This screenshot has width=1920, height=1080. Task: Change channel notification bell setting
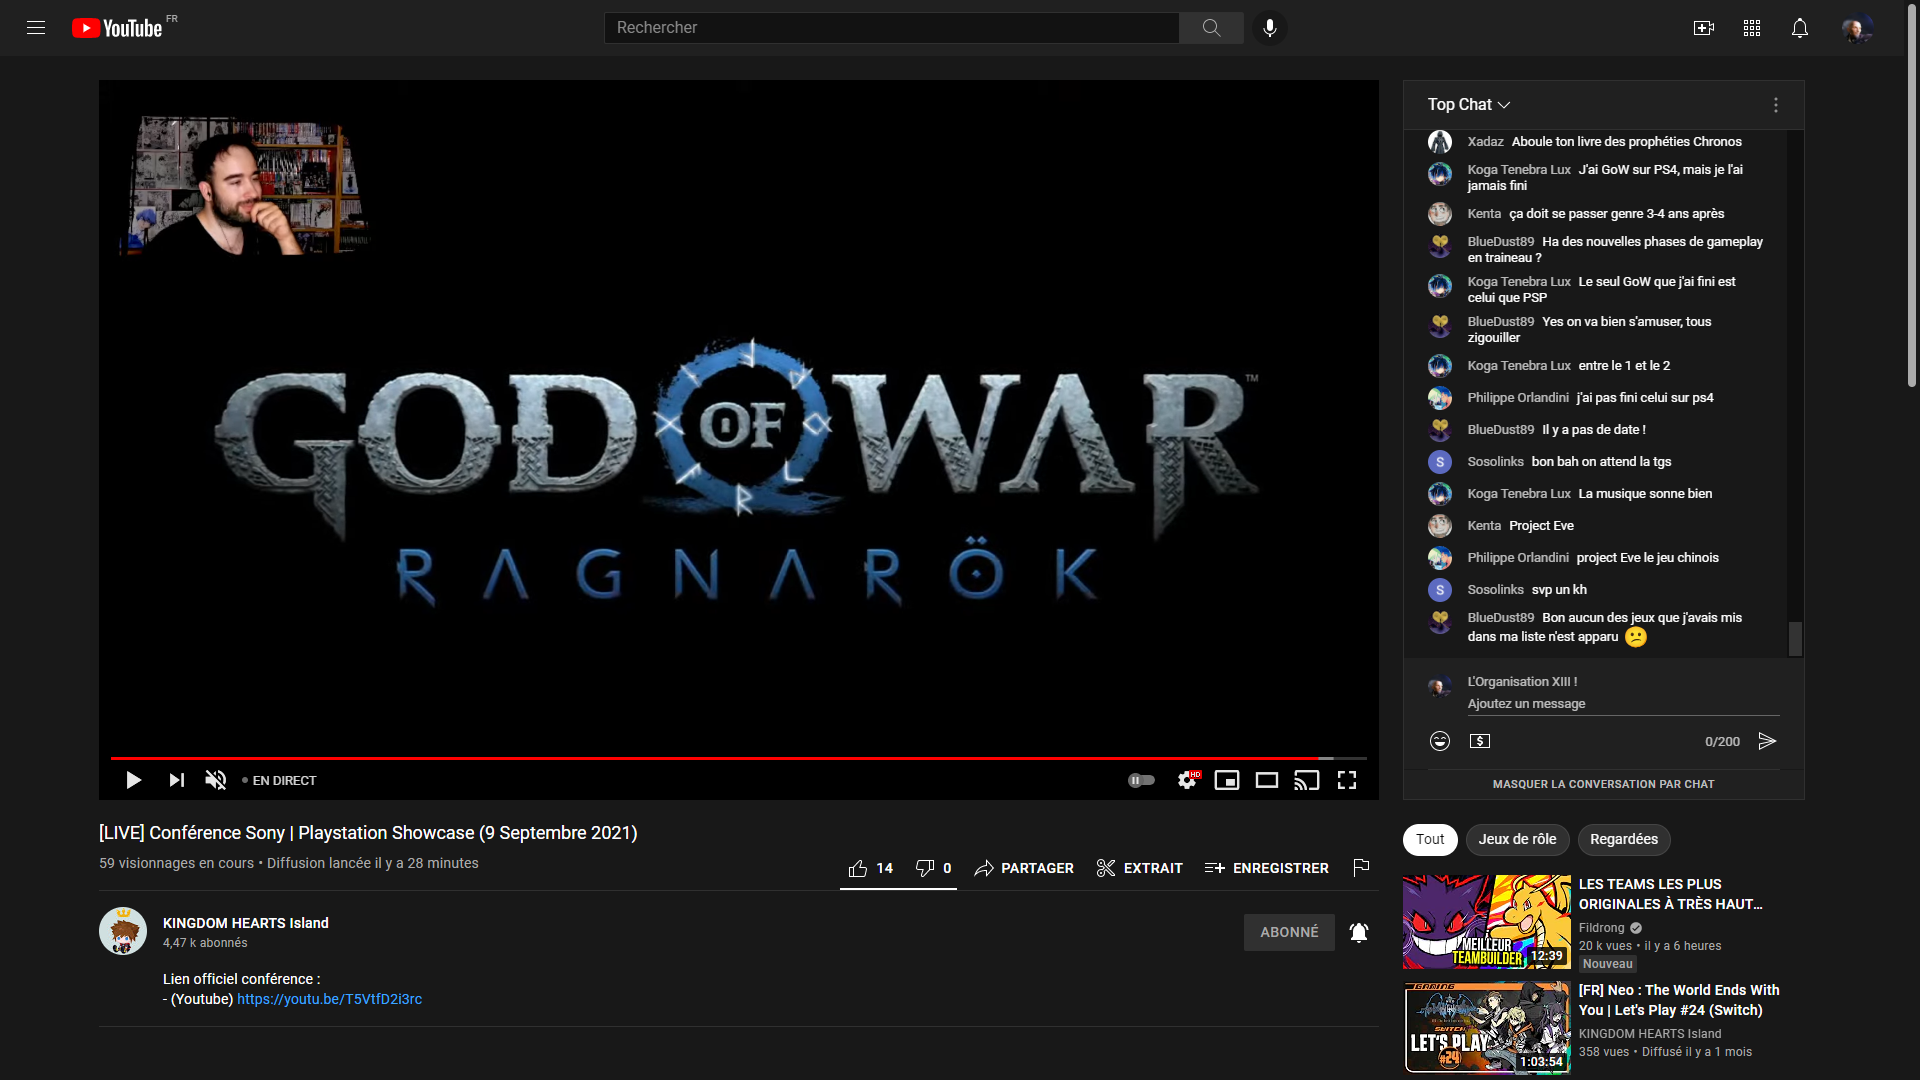click(1359, 932)
